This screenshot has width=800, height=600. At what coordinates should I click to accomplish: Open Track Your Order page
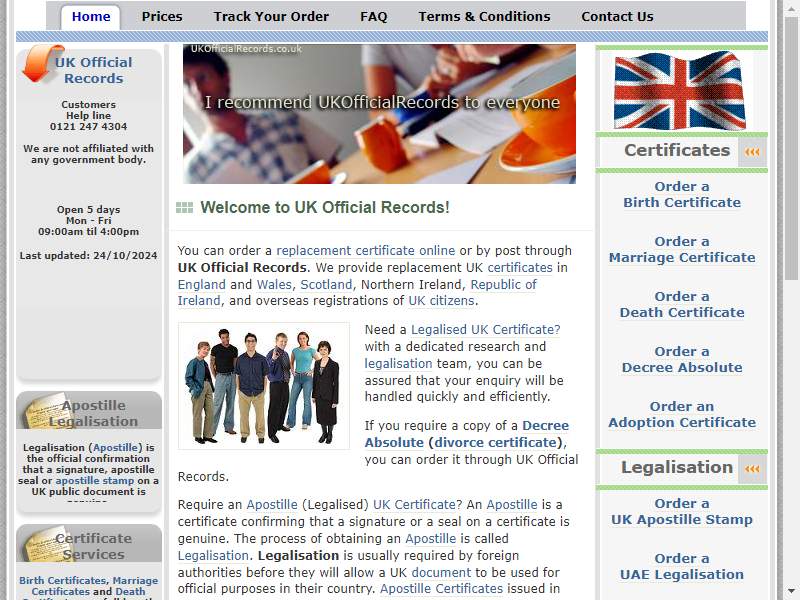pyautogui.click(x=271, y=17)
